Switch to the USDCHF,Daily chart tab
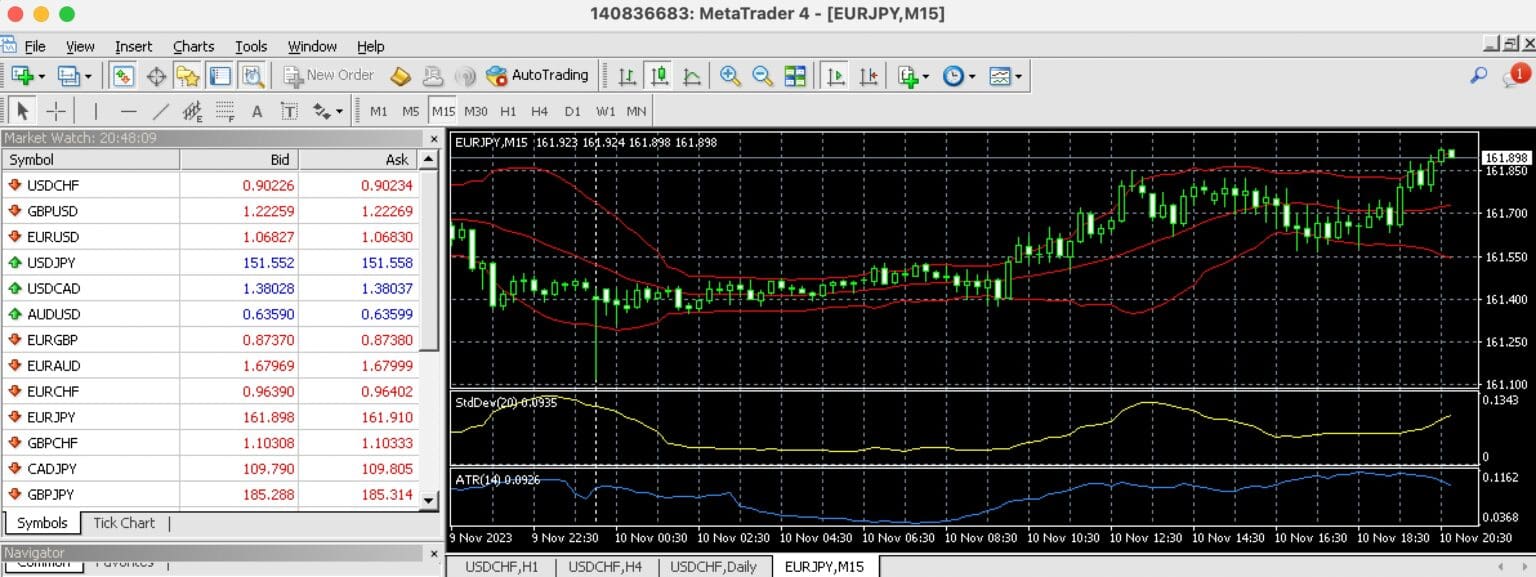Image resolution: width=1536 pixels, height=577 pixels. pyautogui.click(x=713, y=566)
